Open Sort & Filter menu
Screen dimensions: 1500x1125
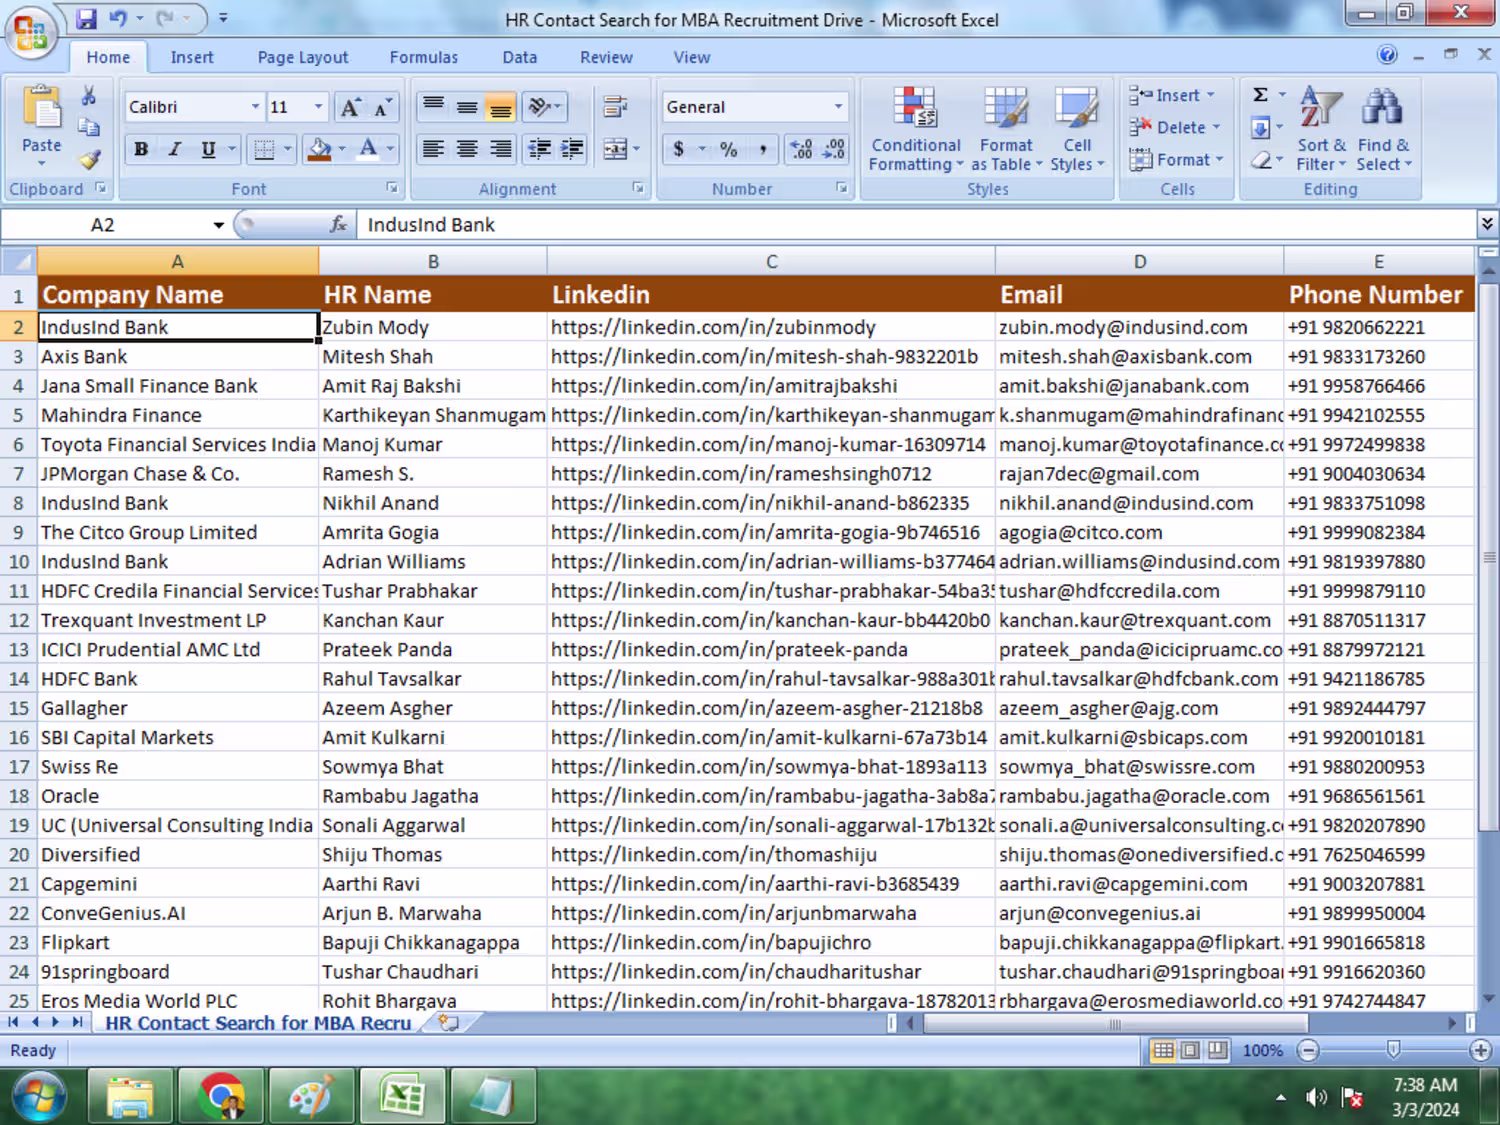click(1321, 128)
